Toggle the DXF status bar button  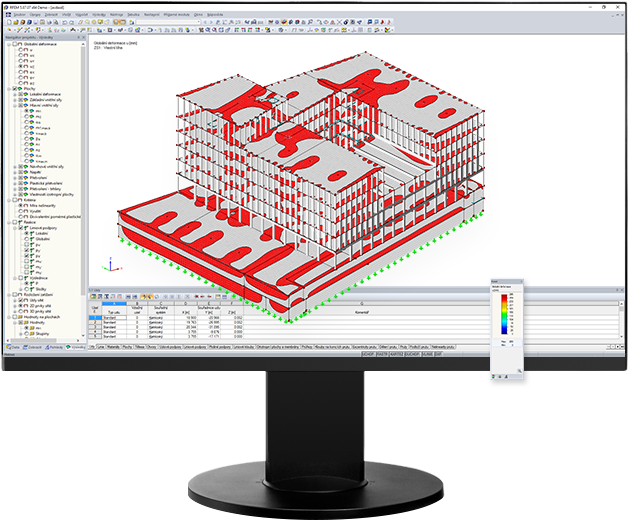click(x=439, y=354)
